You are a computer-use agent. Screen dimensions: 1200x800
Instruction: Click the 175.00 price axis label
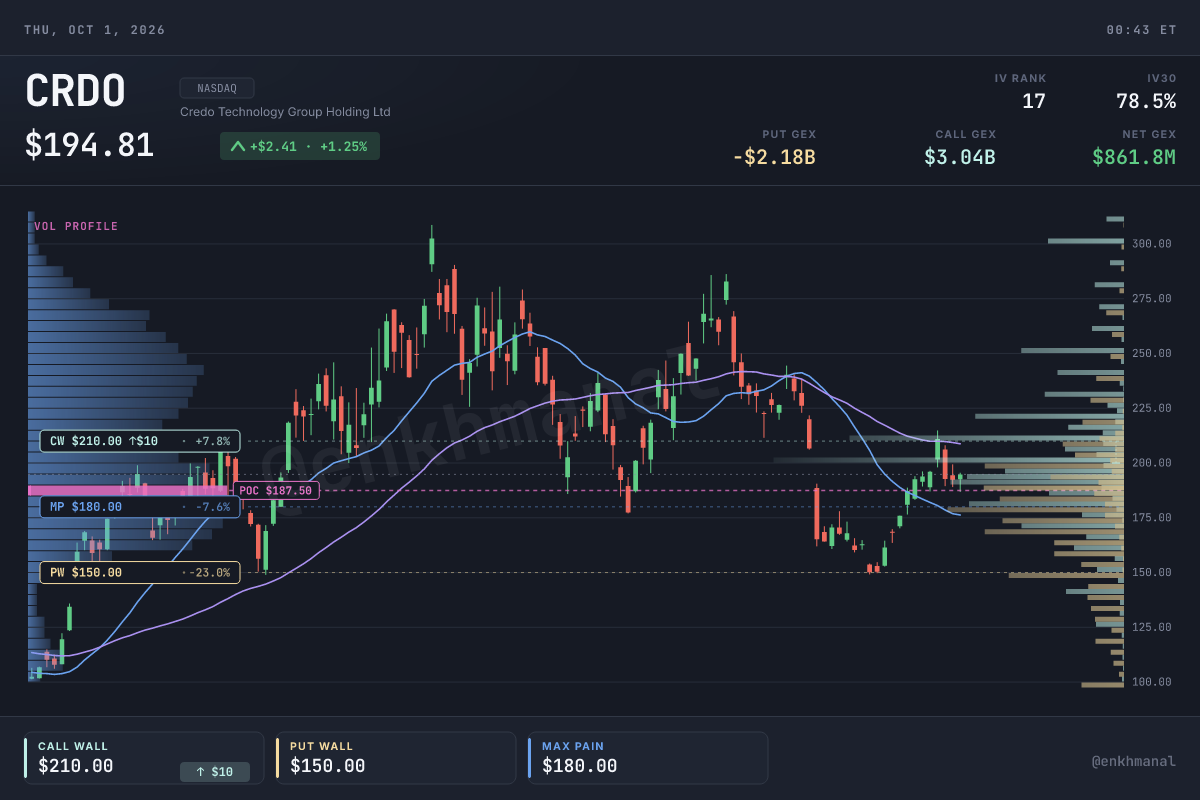pyautogui.click(x=1152, y=518)
